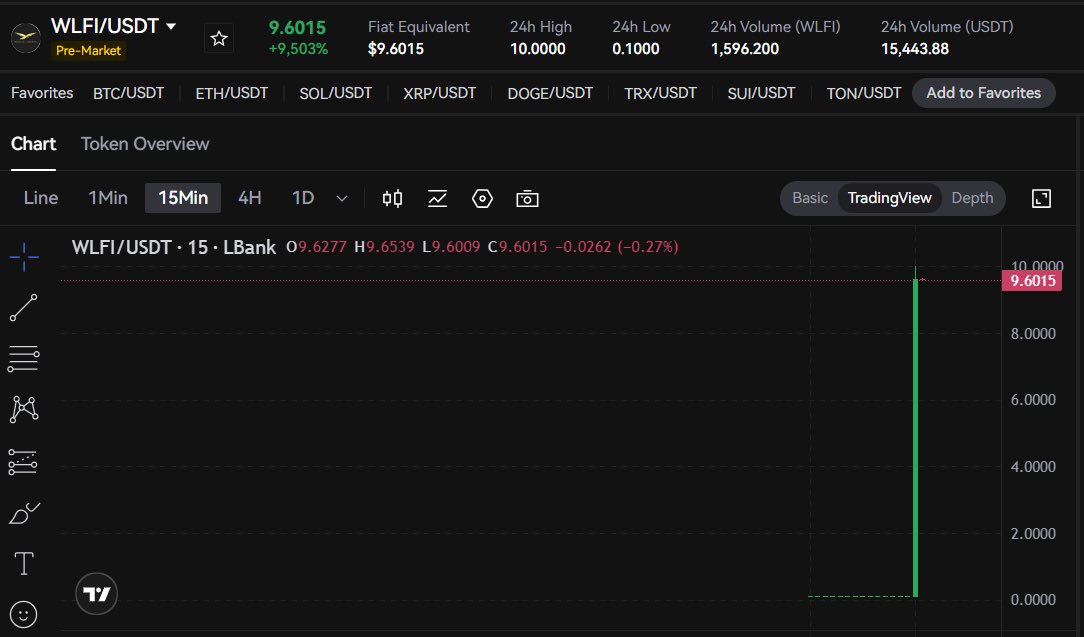Switch to TradingView chart view
The width and height of the screenshot is (1084, 637).
click(890, 198)
